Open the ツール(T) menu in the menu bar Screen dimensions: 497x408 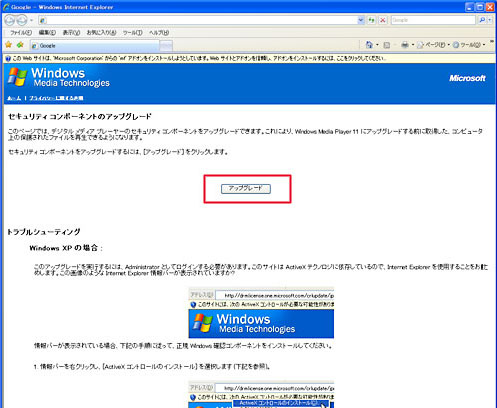pyautogui.click(x=132, y=33)
